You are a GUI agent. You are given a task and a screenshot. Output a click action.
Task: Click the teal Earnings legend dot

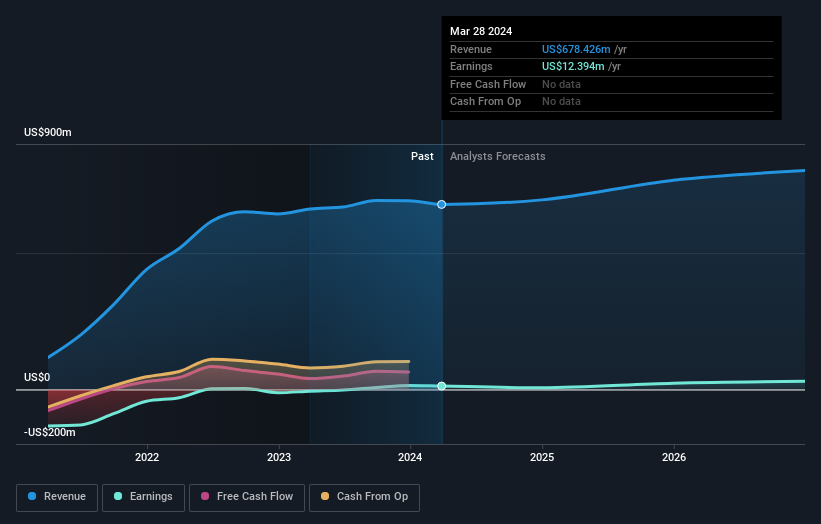(x=118, y=496)
